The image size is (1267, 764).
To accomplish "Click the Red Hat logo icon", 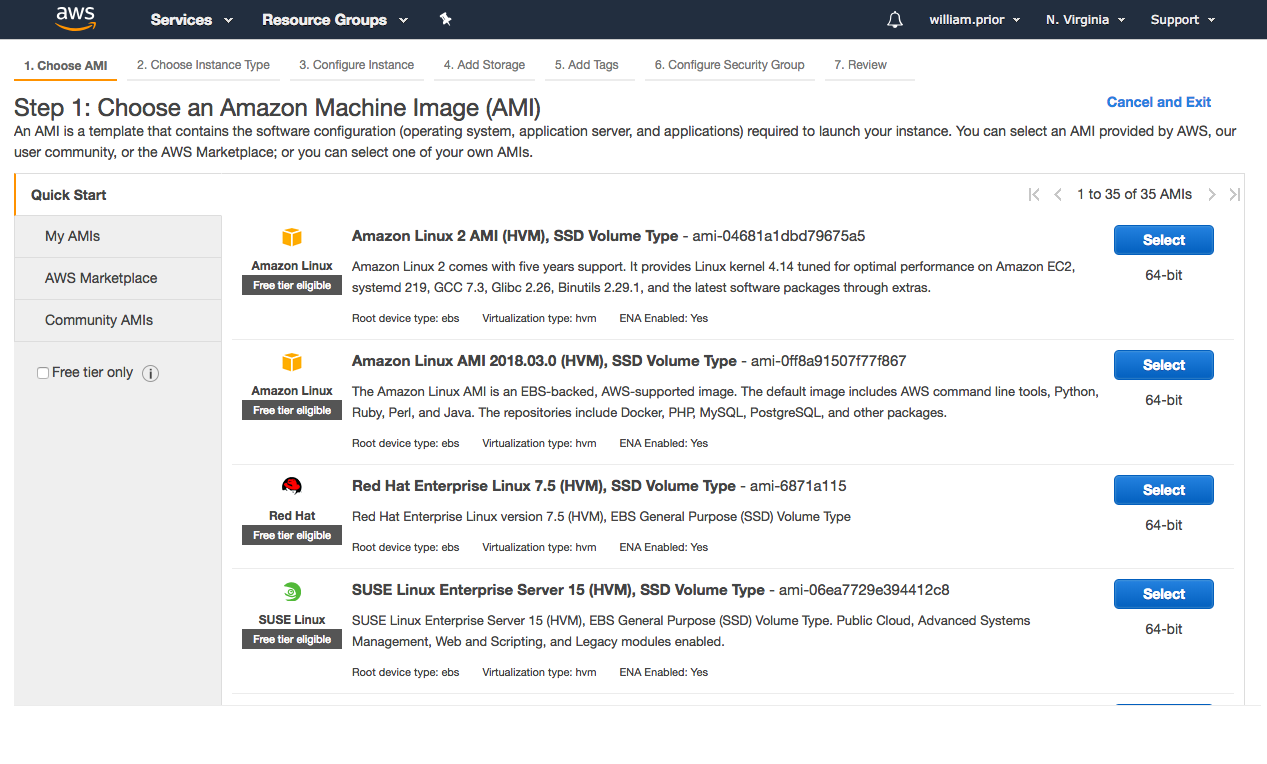I will tap(292, 487).
